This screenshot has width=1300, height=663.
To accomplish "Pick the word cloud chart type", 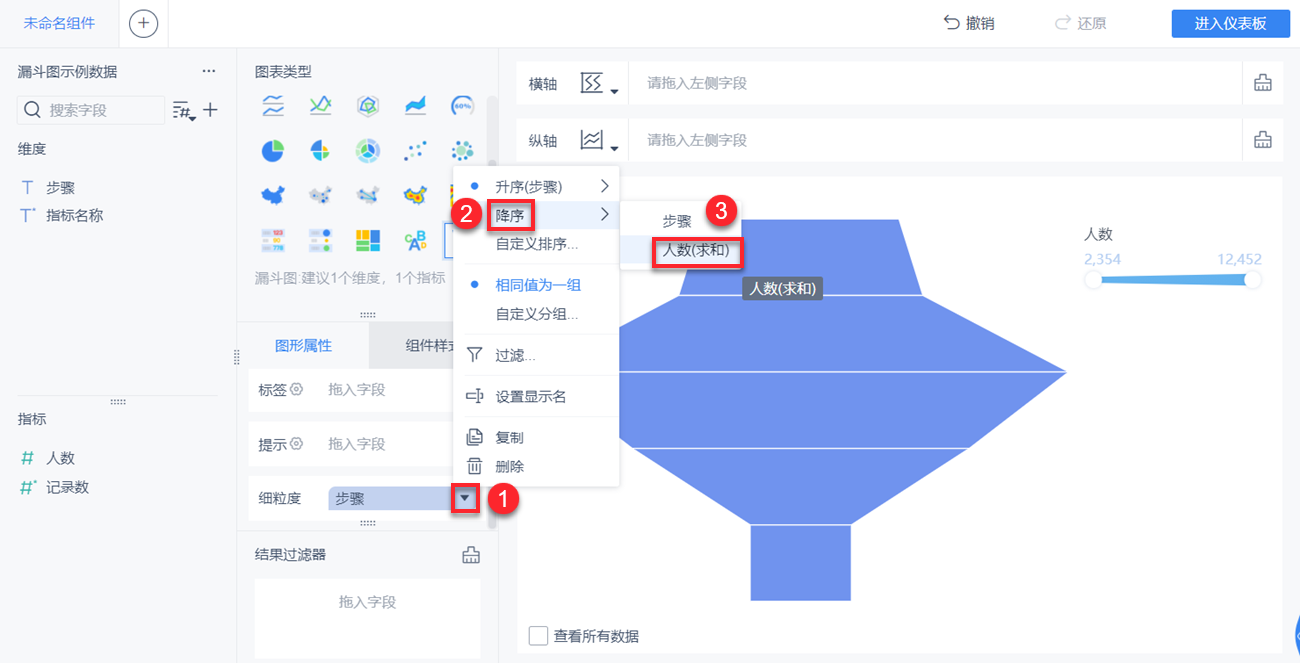I will coord(415,240).
